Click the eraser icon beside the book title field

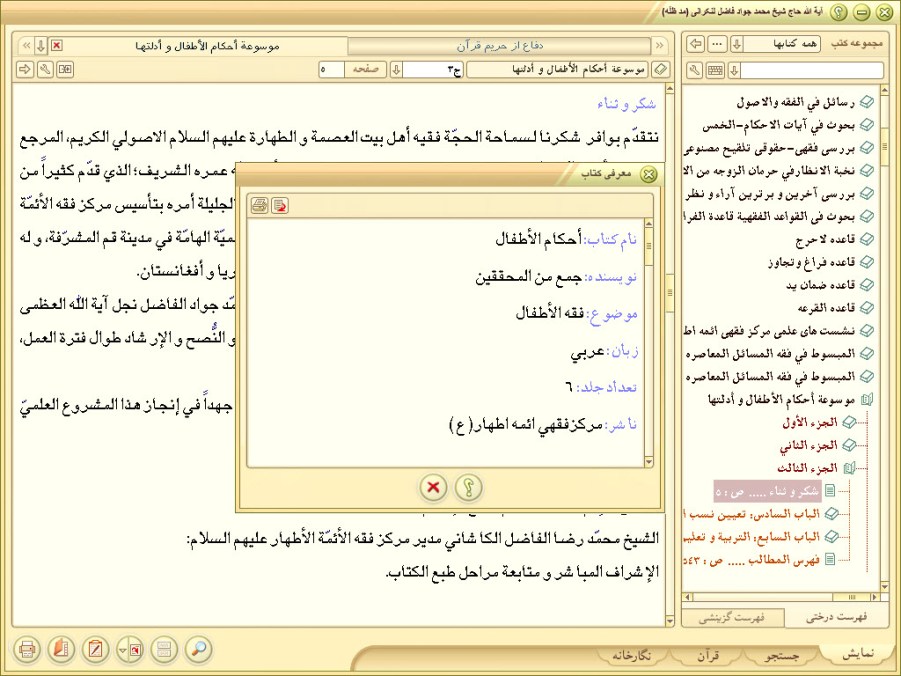660,70
